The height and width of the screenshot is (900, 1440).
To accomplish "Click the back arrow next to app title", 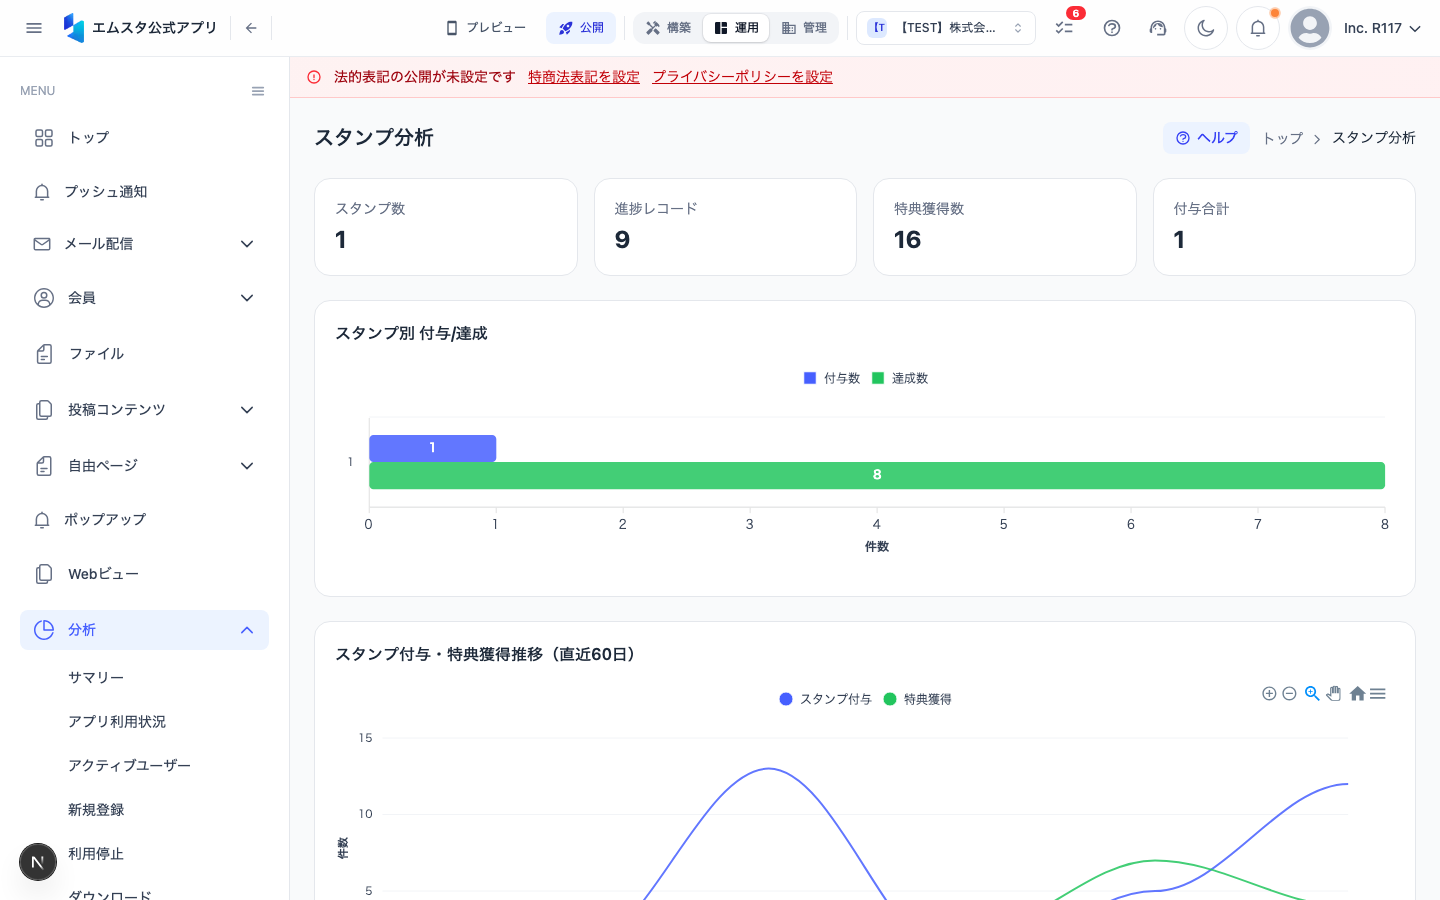I will (251, 28).
